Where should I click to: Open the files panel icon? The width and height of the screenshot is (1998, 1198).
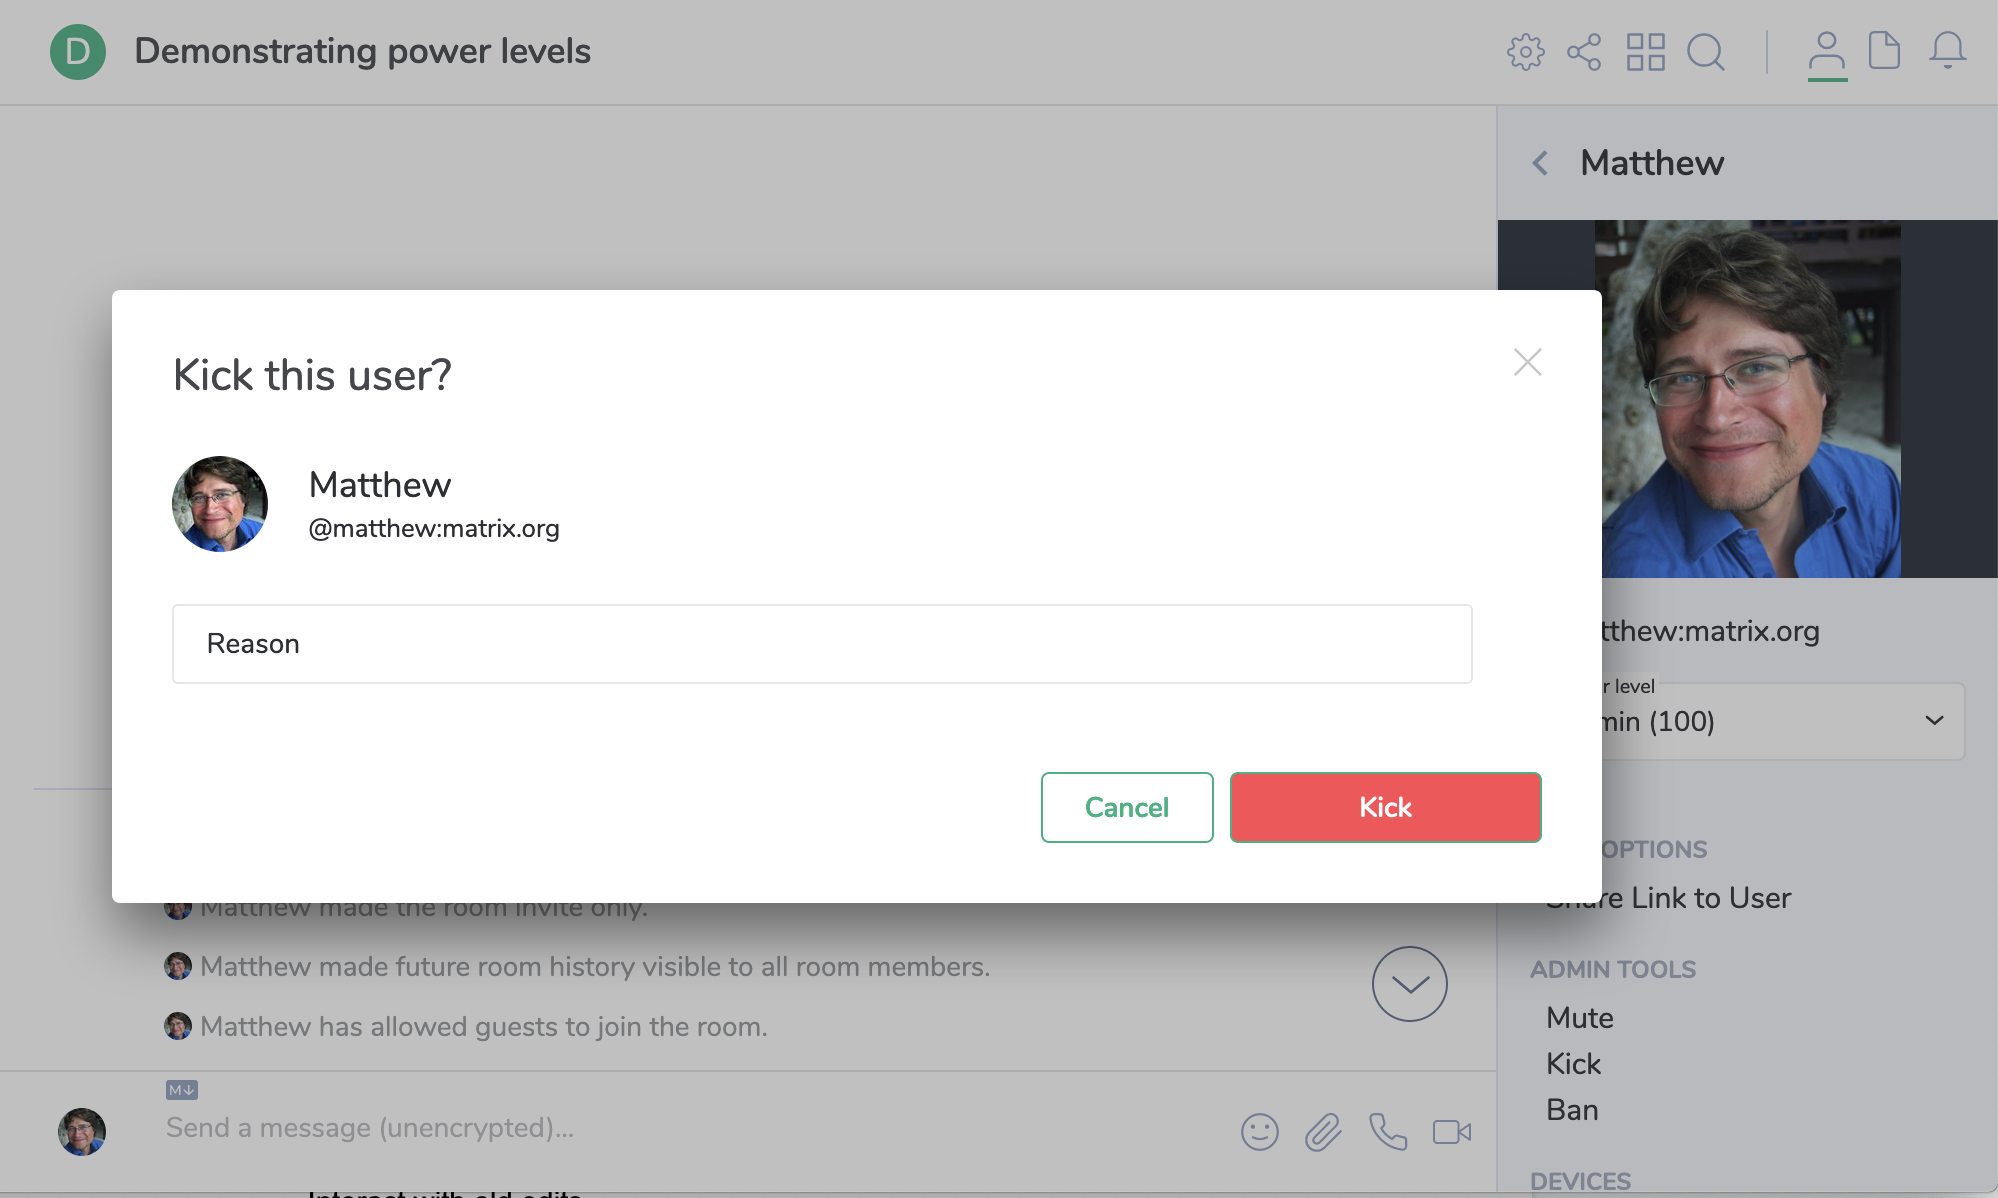click(x=1884, y=52)
